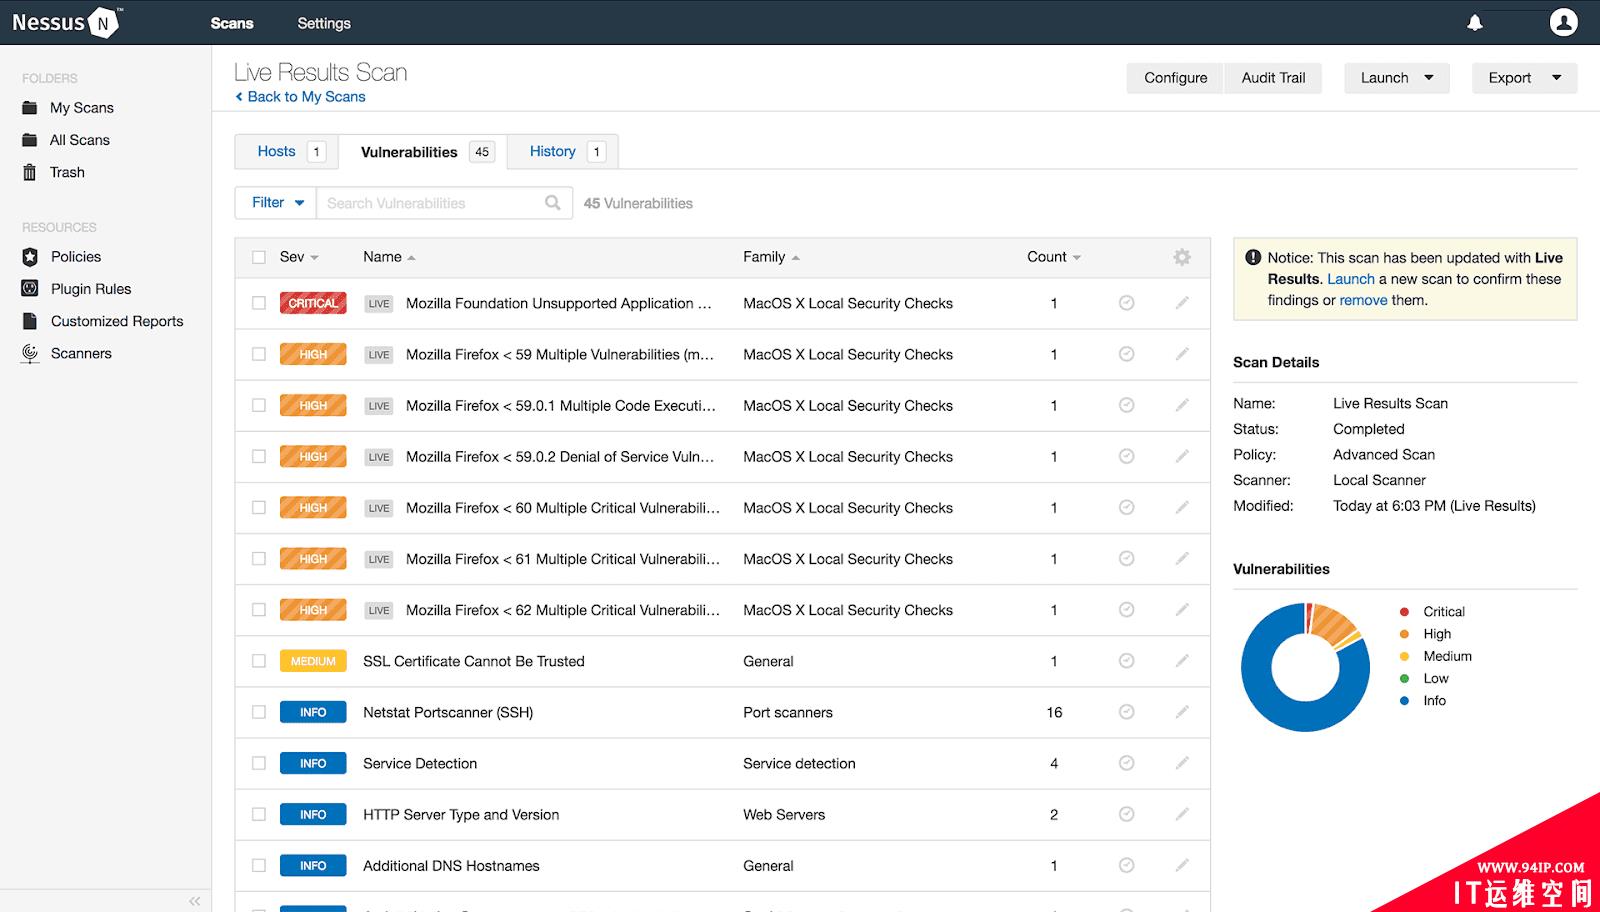
Task: Click the MEDIUM severity badge
Action: click(313, 661)
